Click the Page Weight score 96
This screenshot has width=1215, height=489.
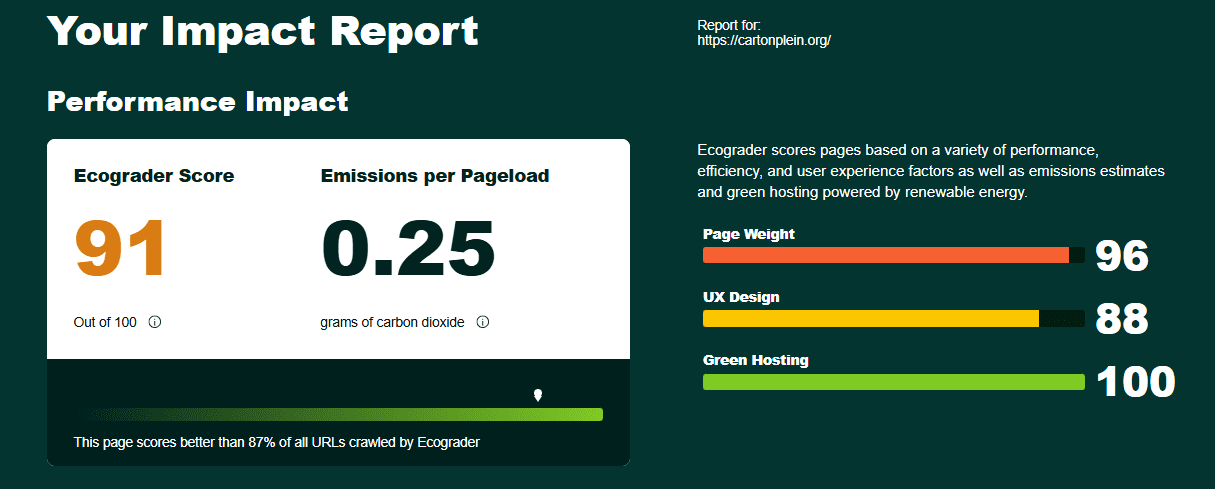pyautogui.click(x=1122, y=257)
